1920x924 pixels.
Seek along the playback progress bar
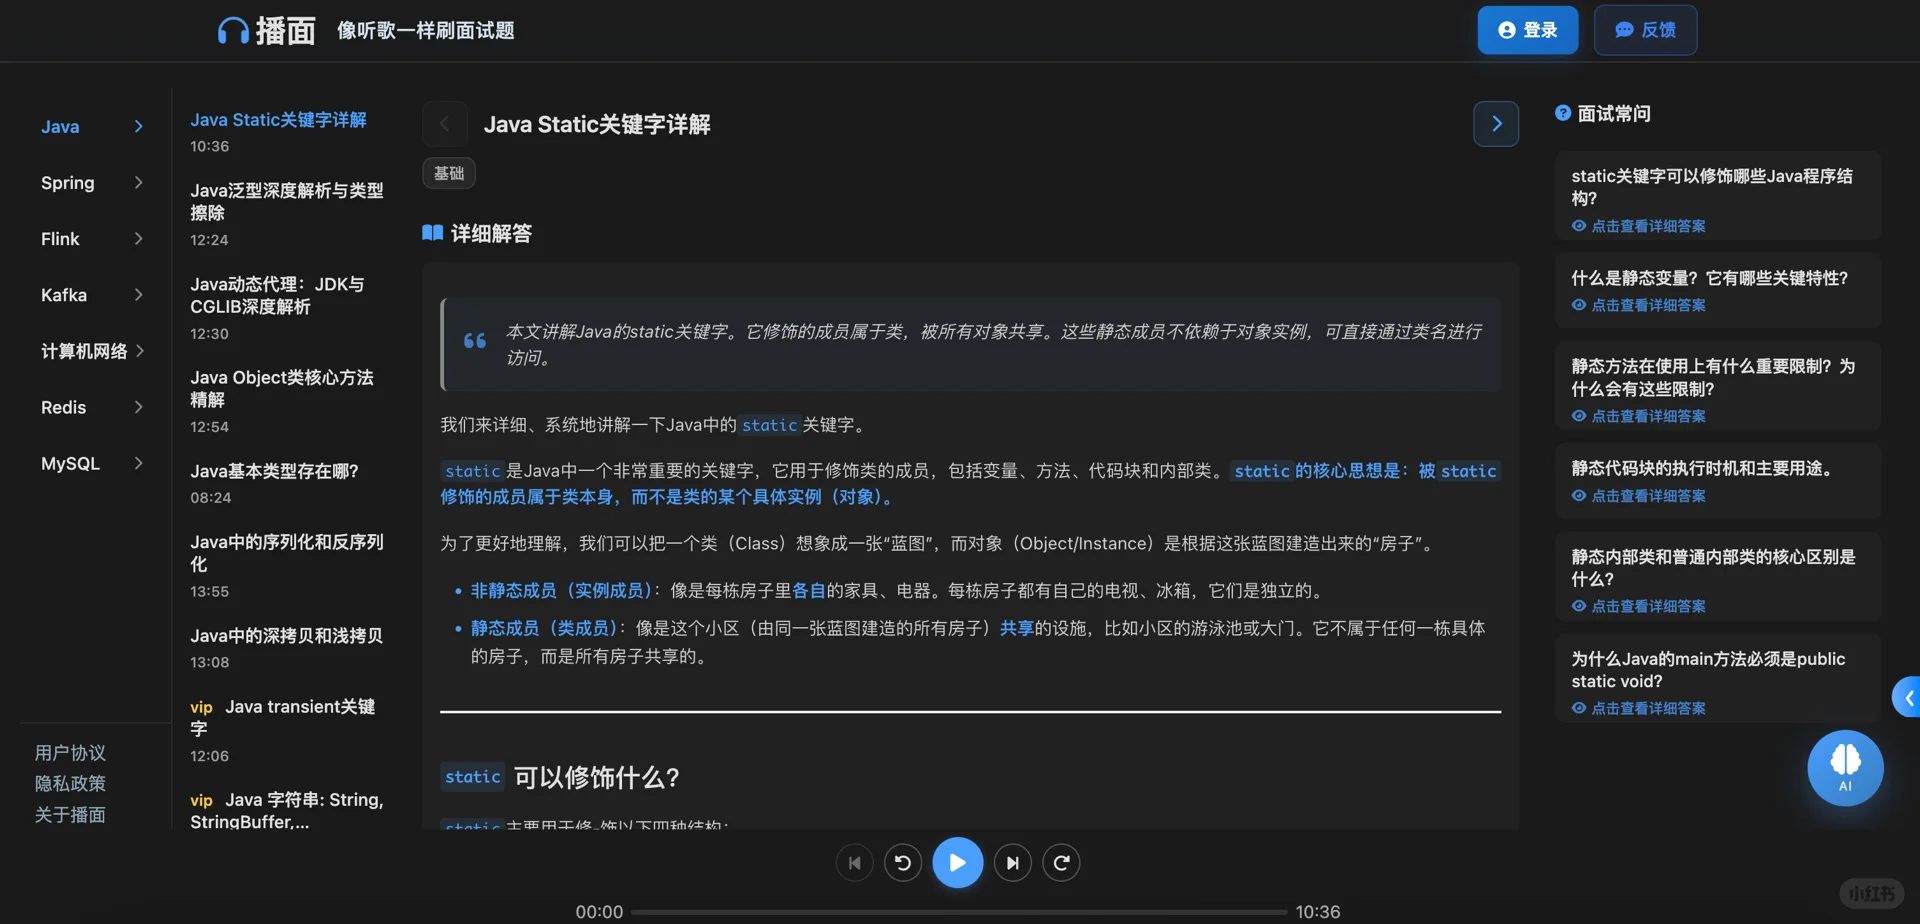point(957,911)
